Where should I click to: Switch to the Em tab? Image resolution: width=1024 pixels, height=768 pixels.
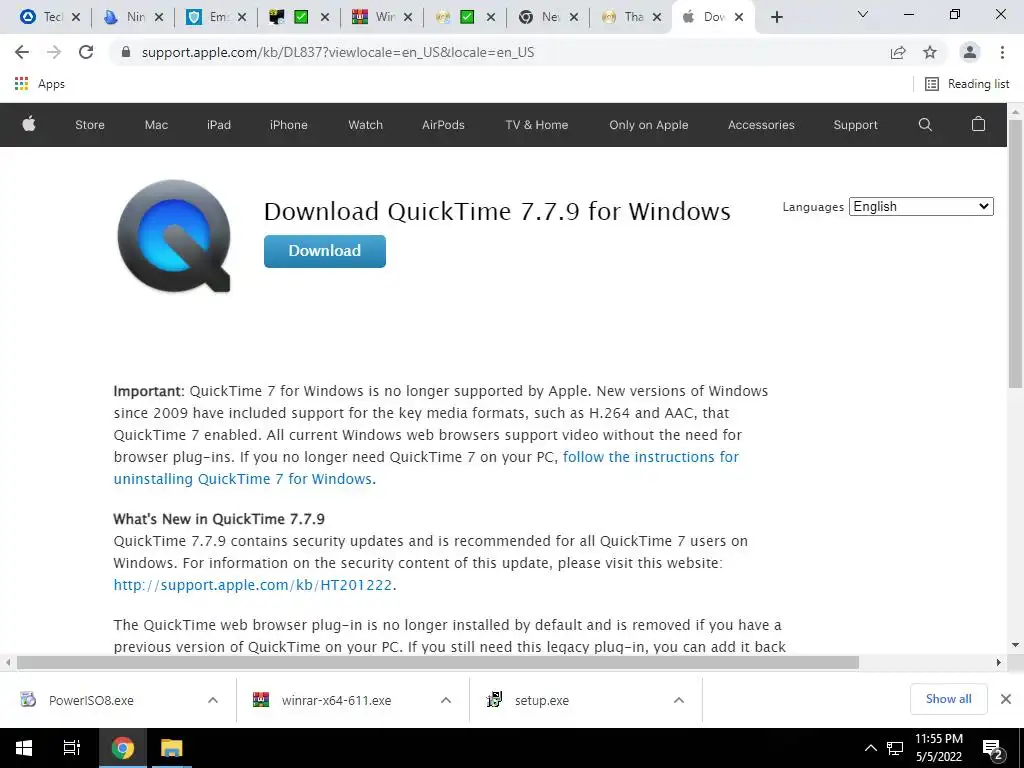point(217,17)
